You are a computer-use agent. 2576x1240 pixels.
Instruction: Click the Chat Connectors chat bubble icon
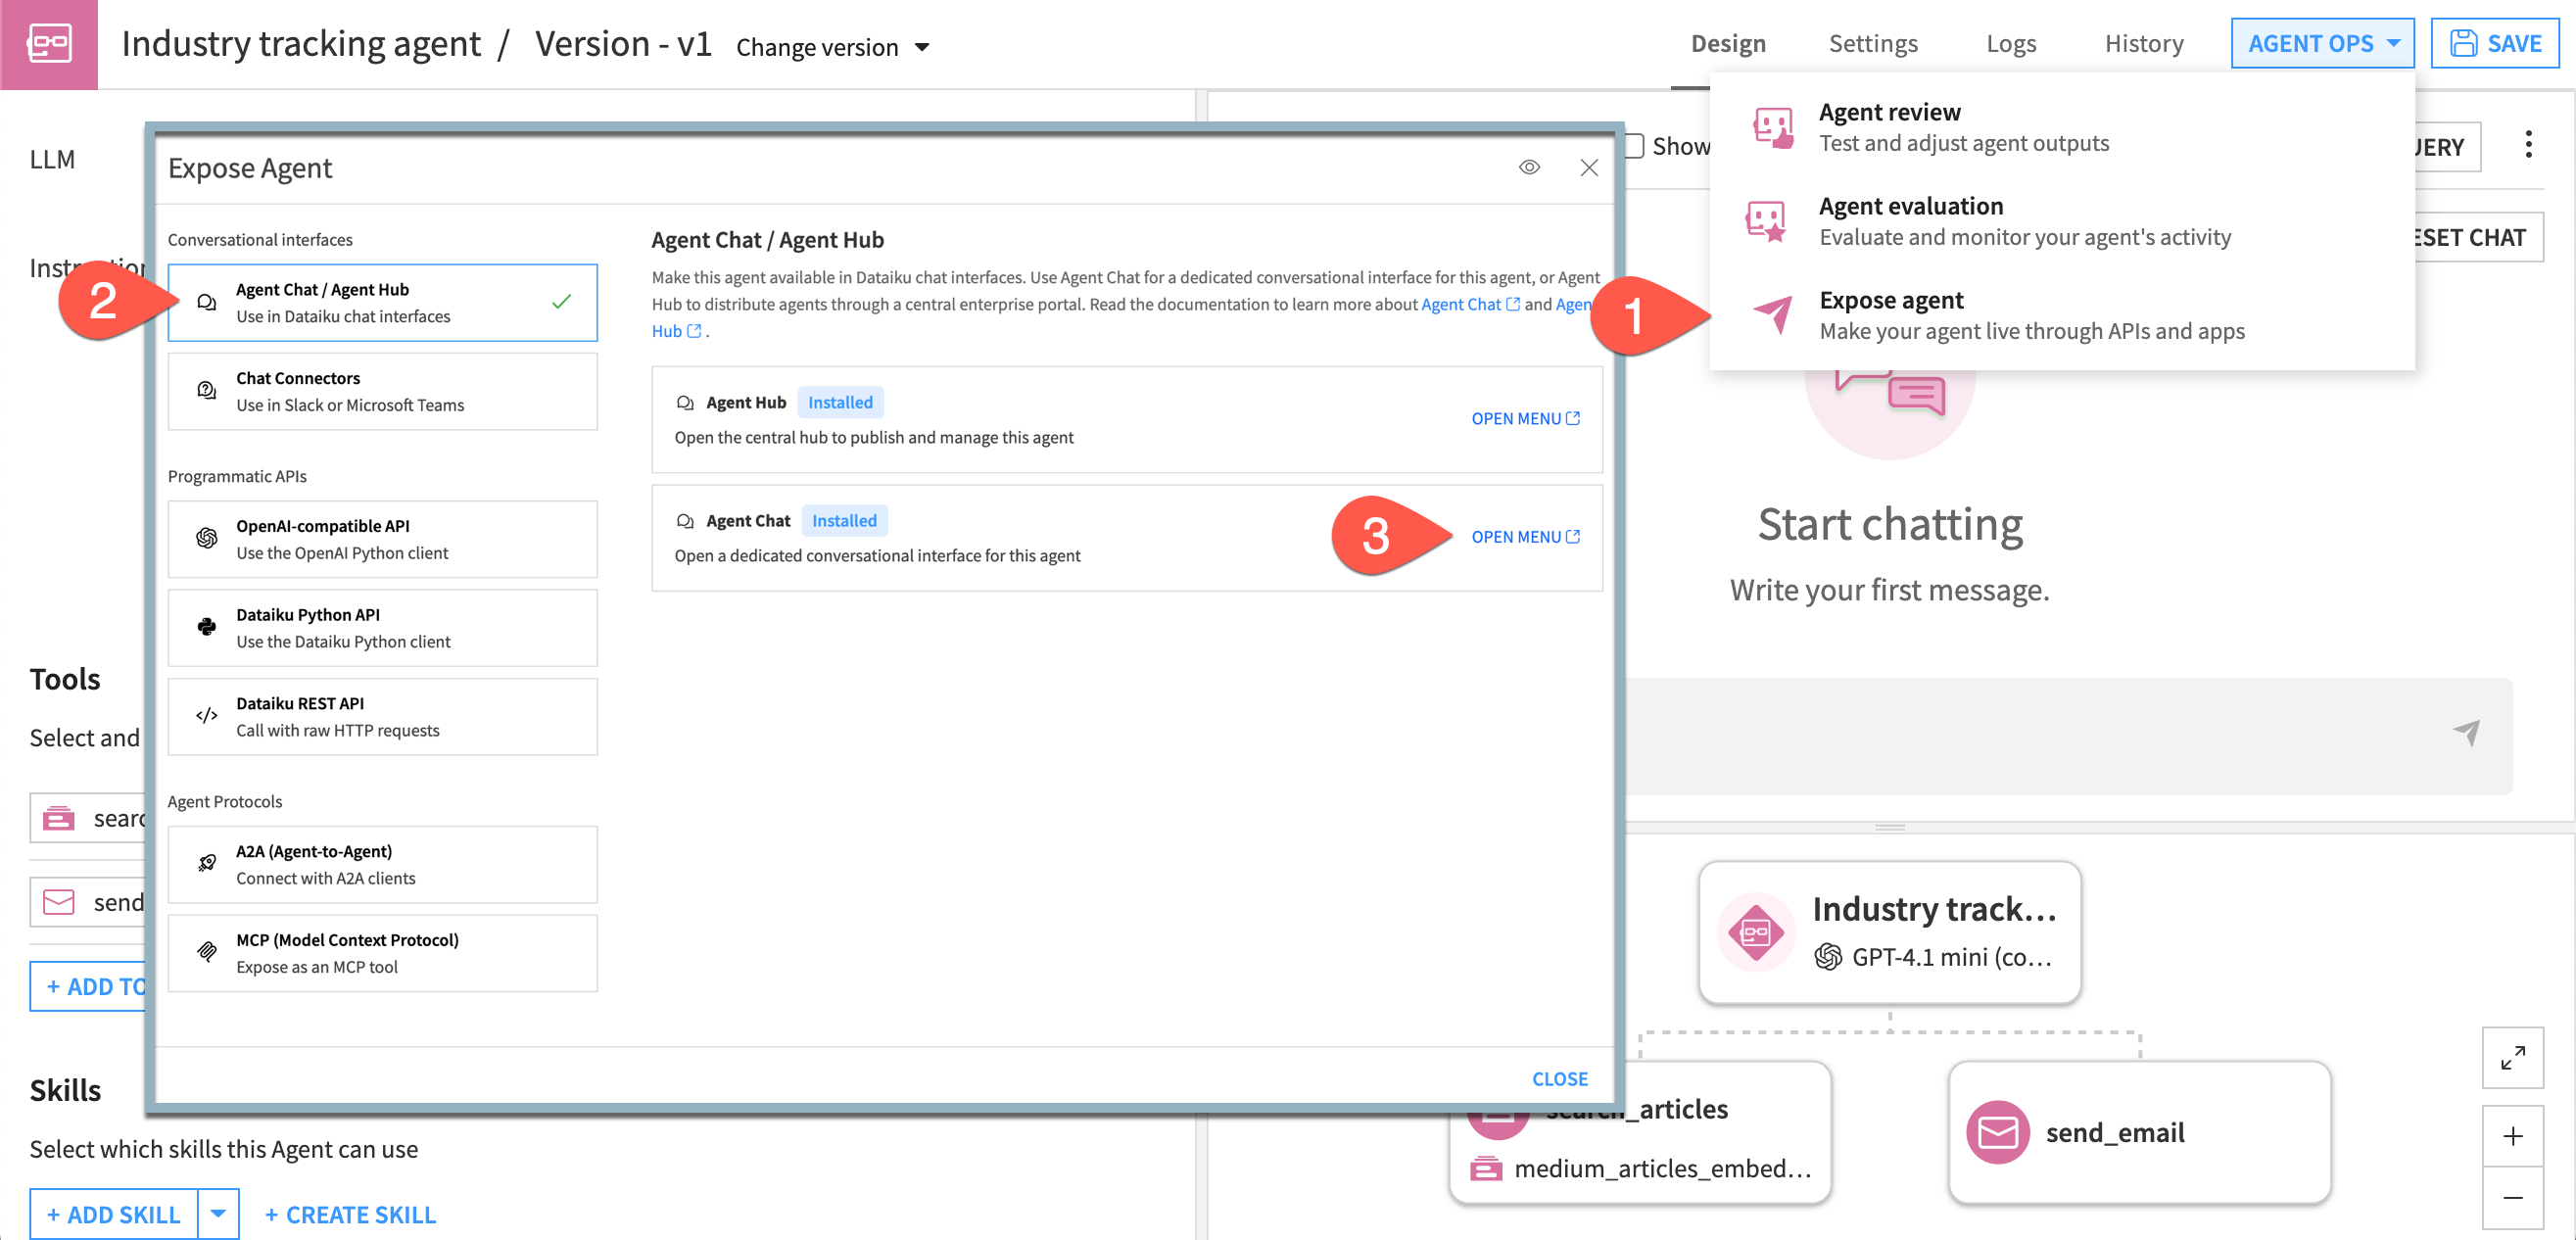point(206,390)
